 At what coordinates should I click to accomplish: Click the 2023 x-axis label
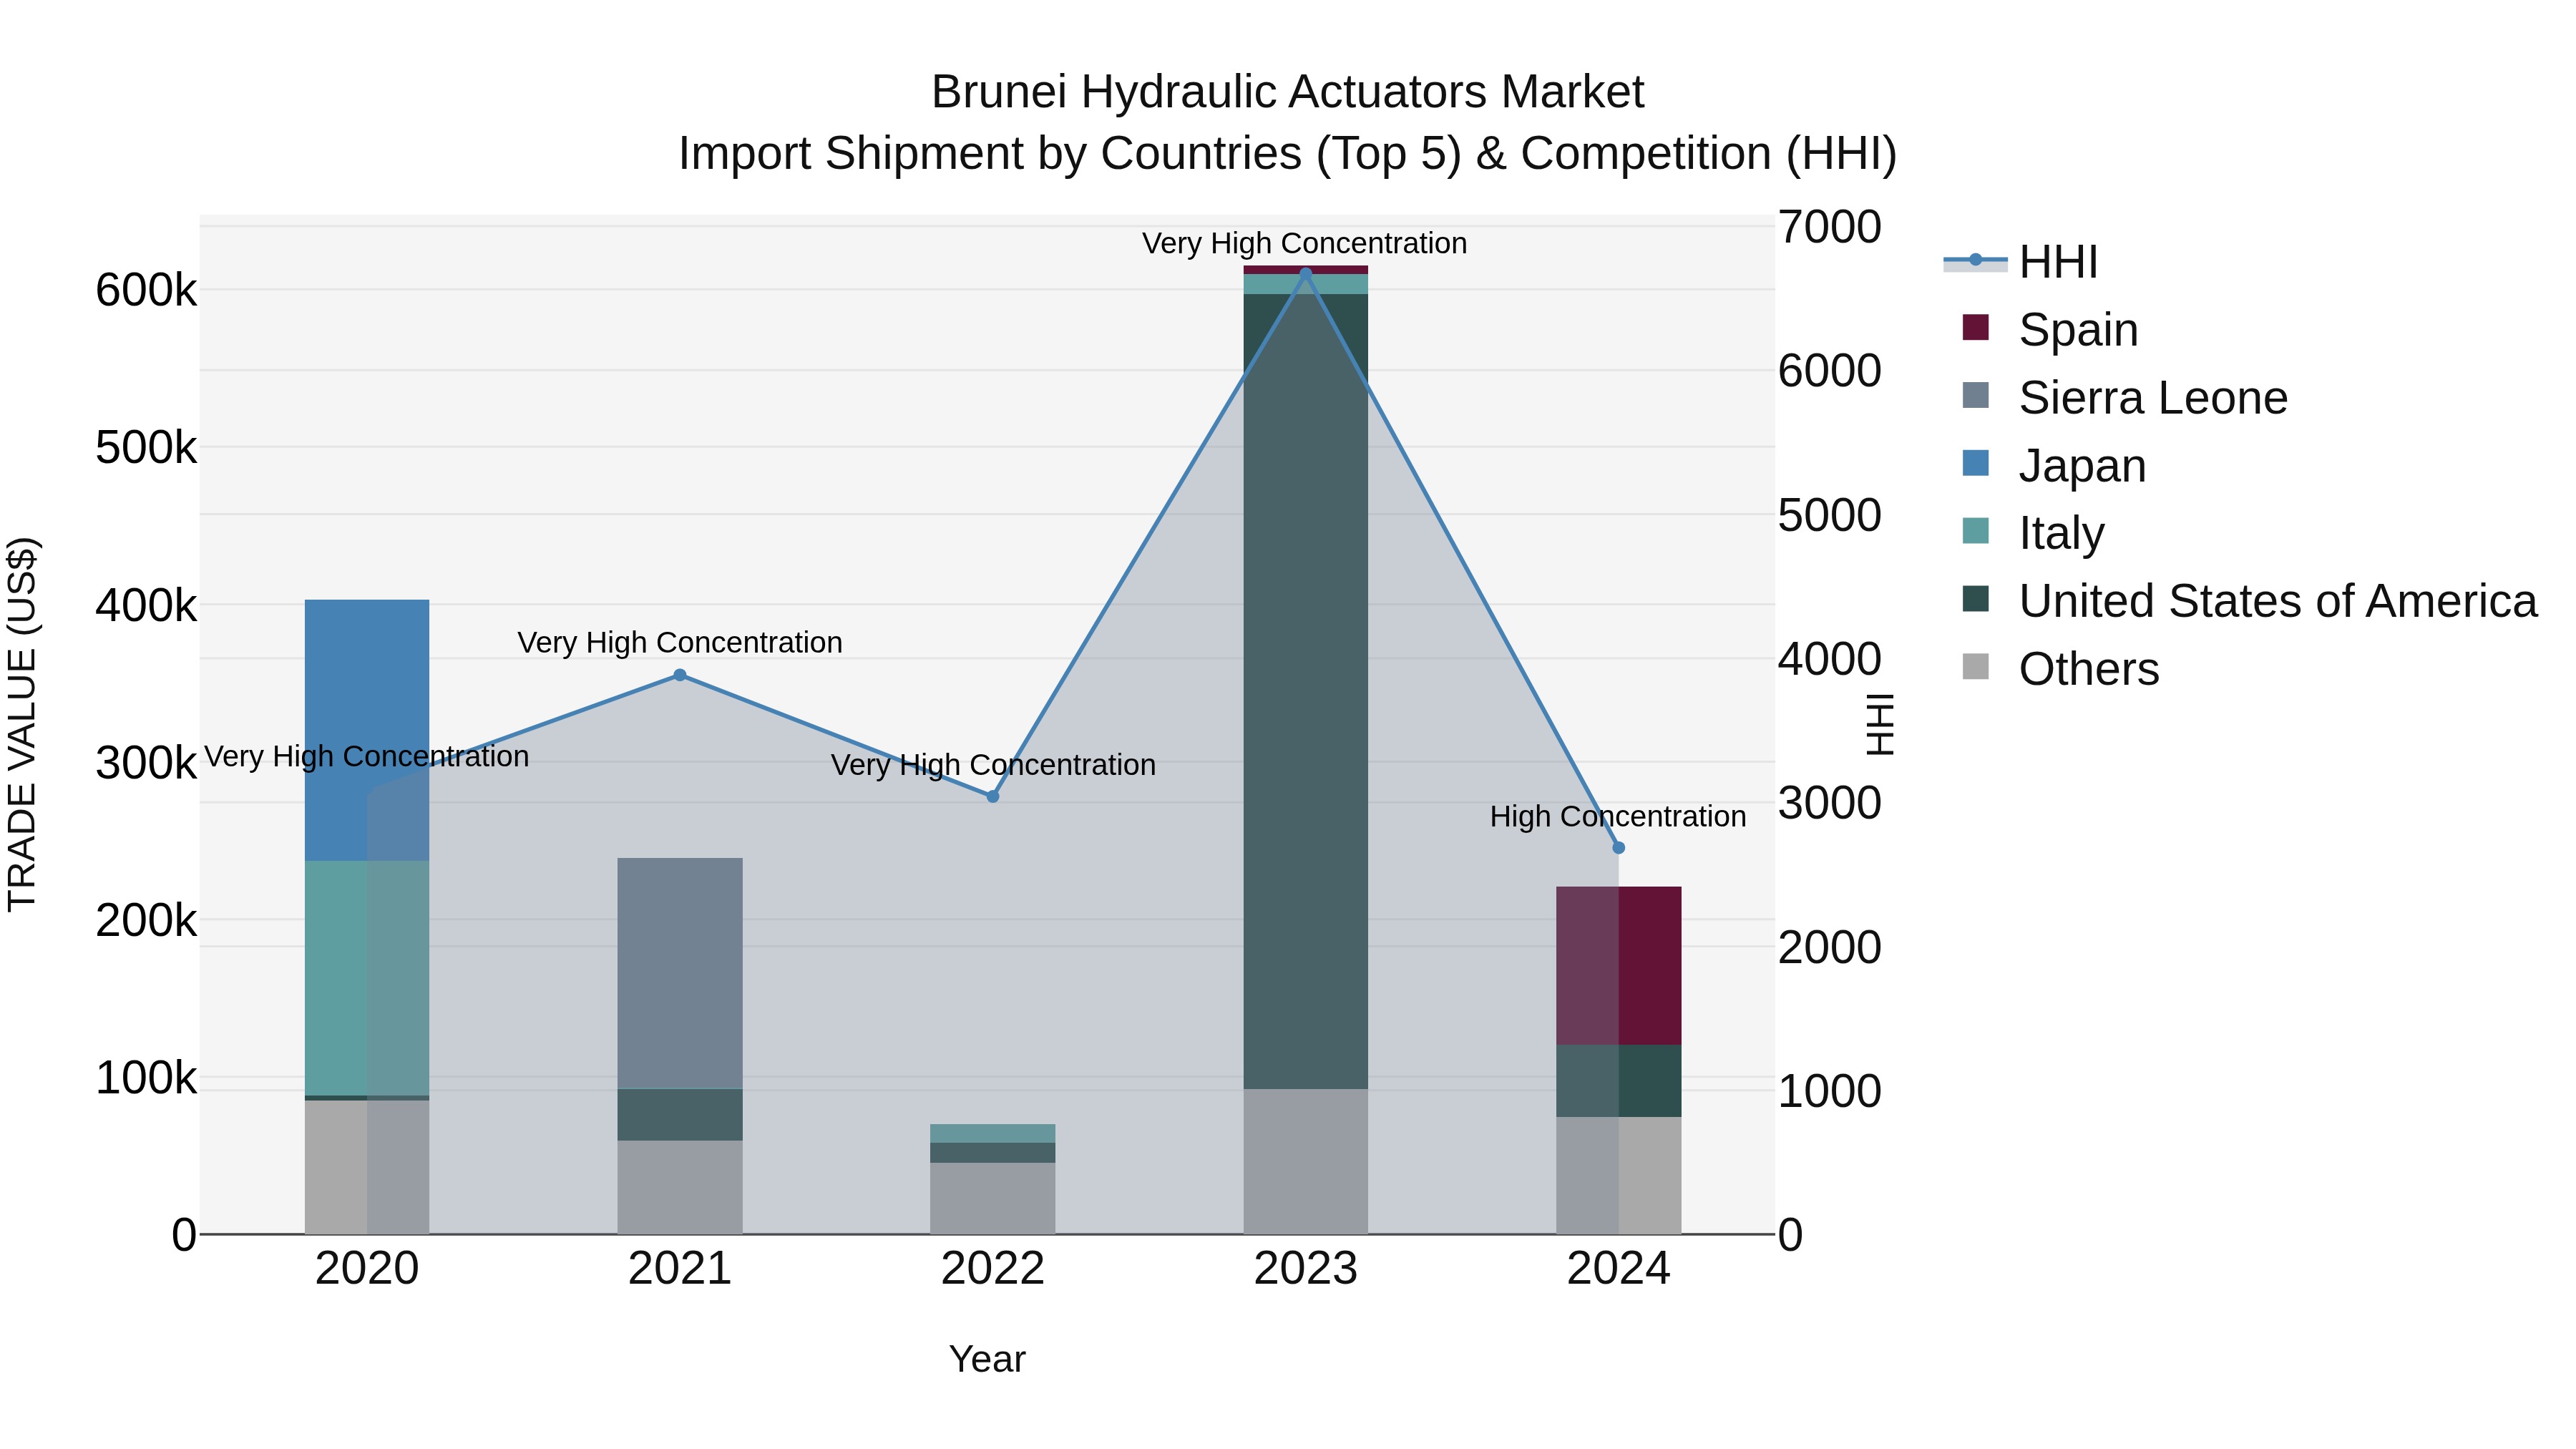[x=1306, y=1269]
